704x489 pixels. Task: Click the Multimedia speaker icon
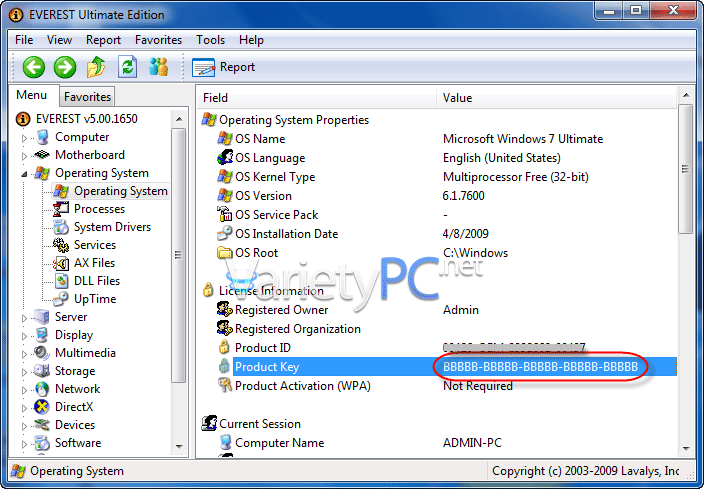42,353
